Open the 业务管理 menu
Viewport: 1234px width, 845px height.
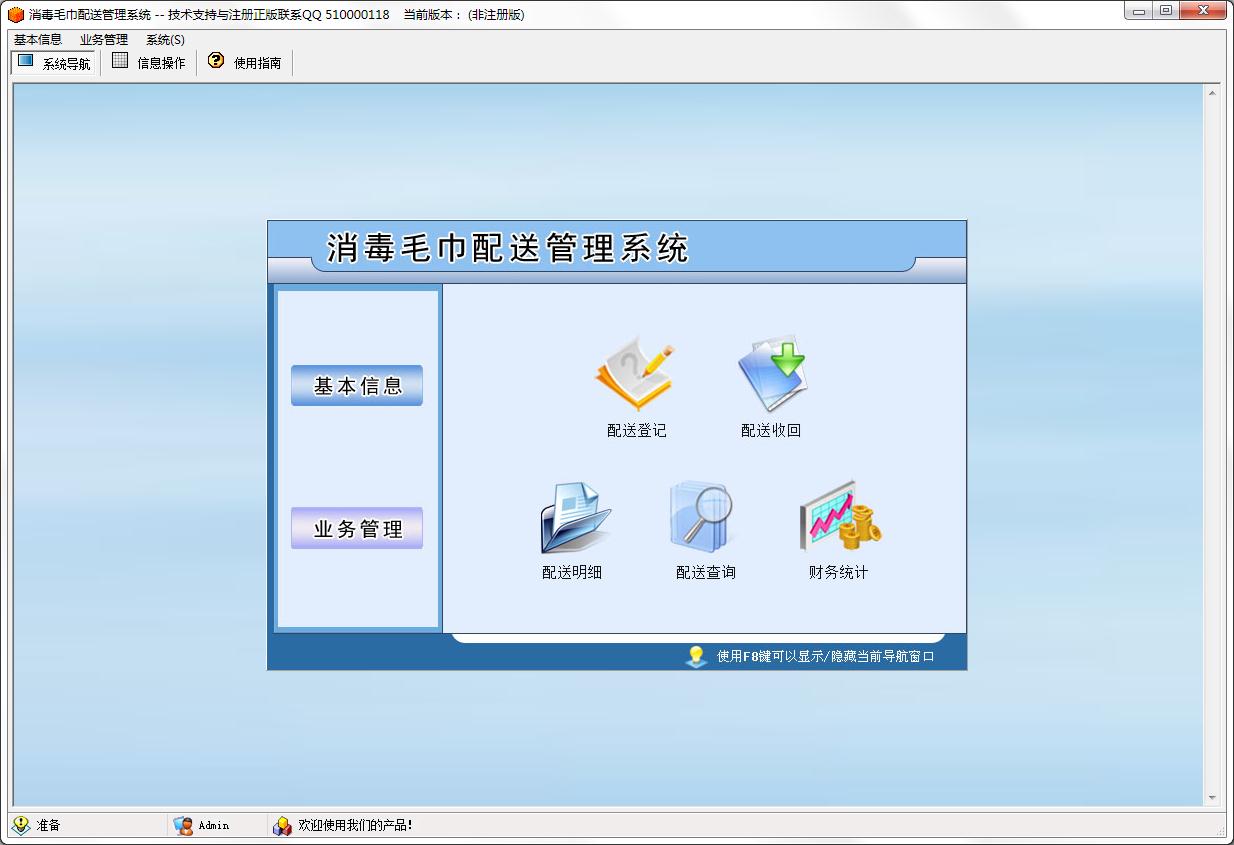point(104,40)
